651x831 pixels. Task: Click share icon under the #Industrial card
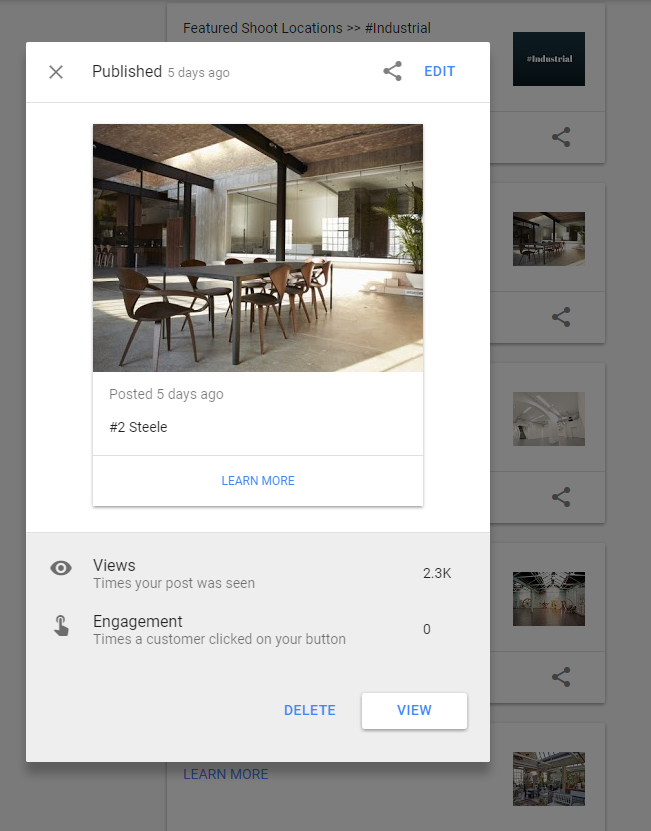tap(561, 137)
